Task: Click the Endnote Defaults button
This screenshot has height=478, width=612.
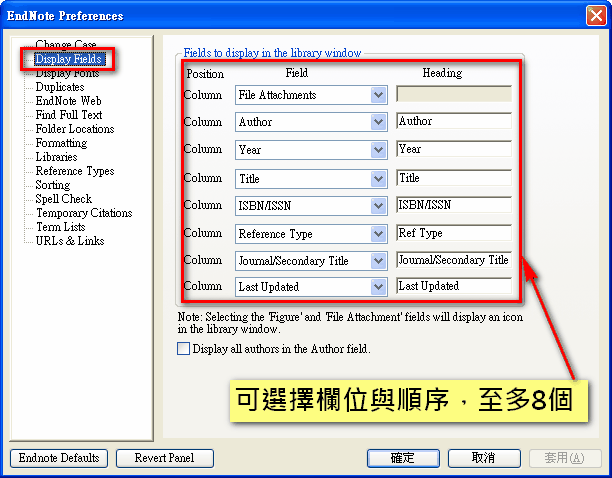Action: tap(59, 458)
